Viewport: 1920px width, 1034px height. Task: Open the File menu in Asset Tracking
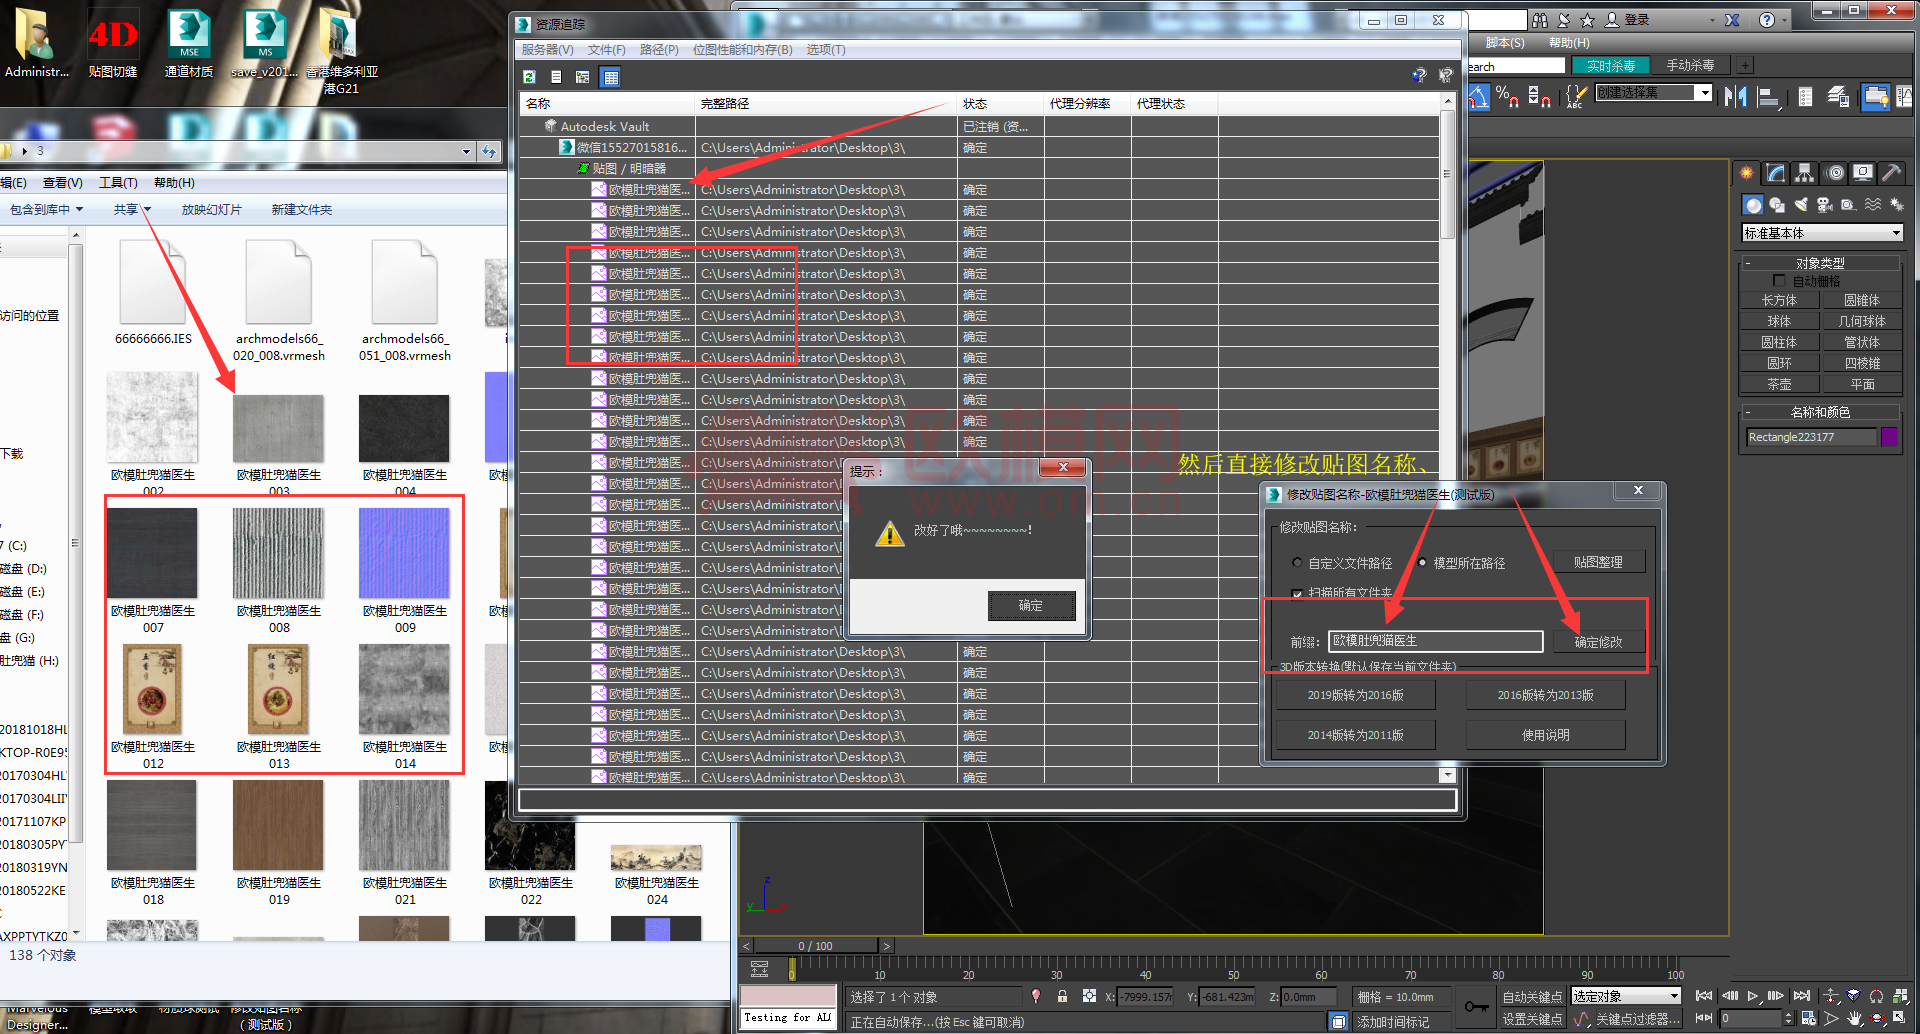tap(606, 50)
